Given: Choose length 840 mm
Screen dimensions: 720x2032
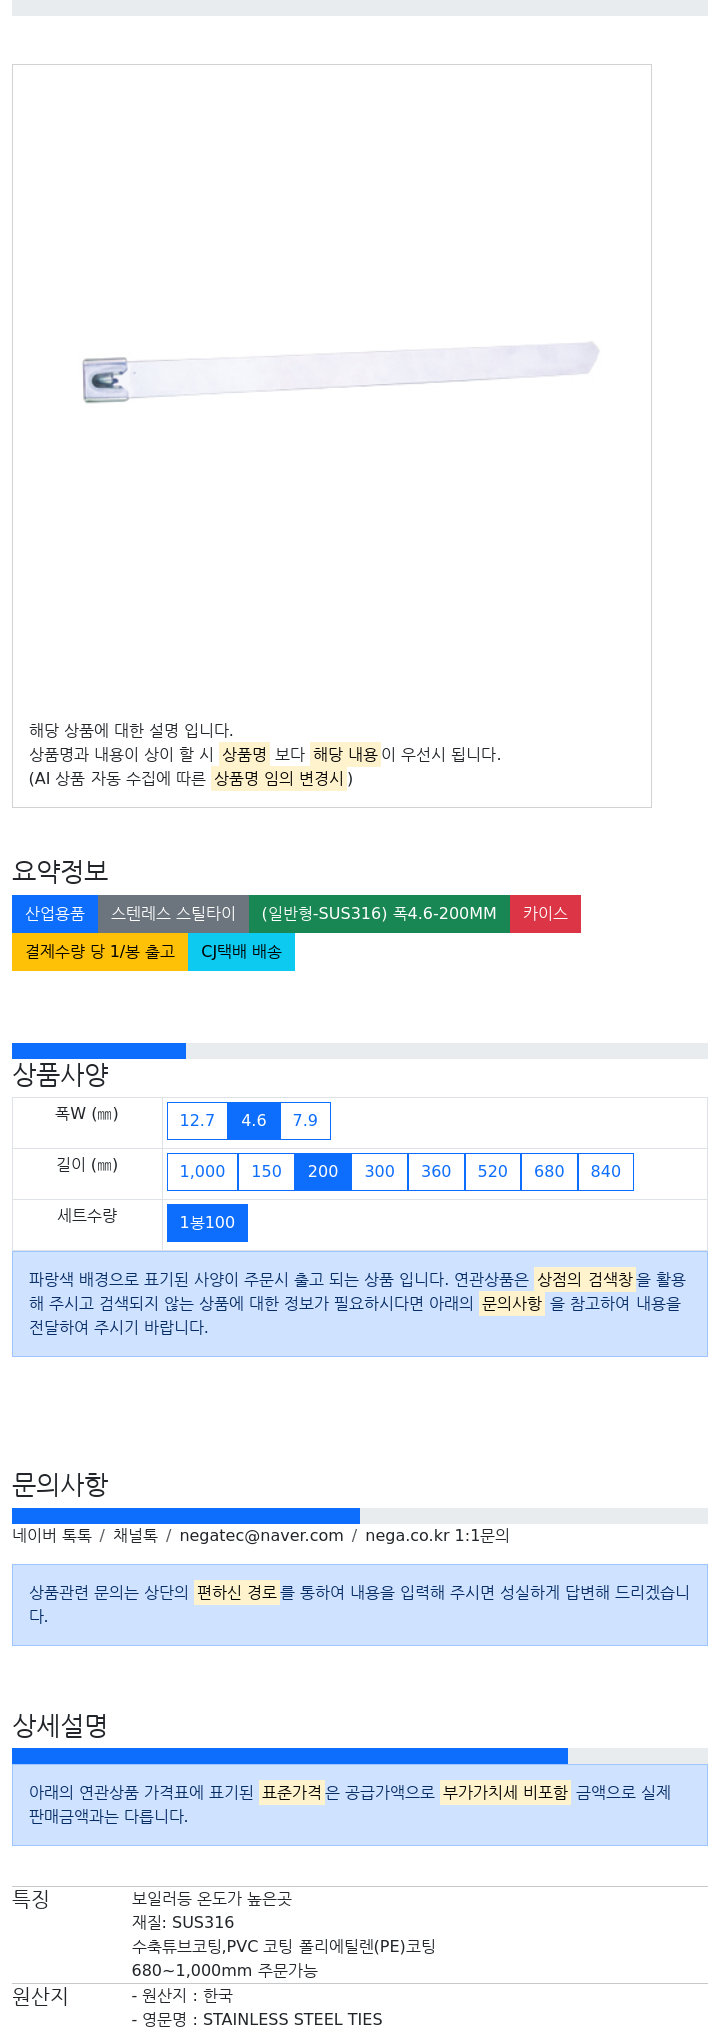Looking at the screenshot, I should (x=606, y=1172).
